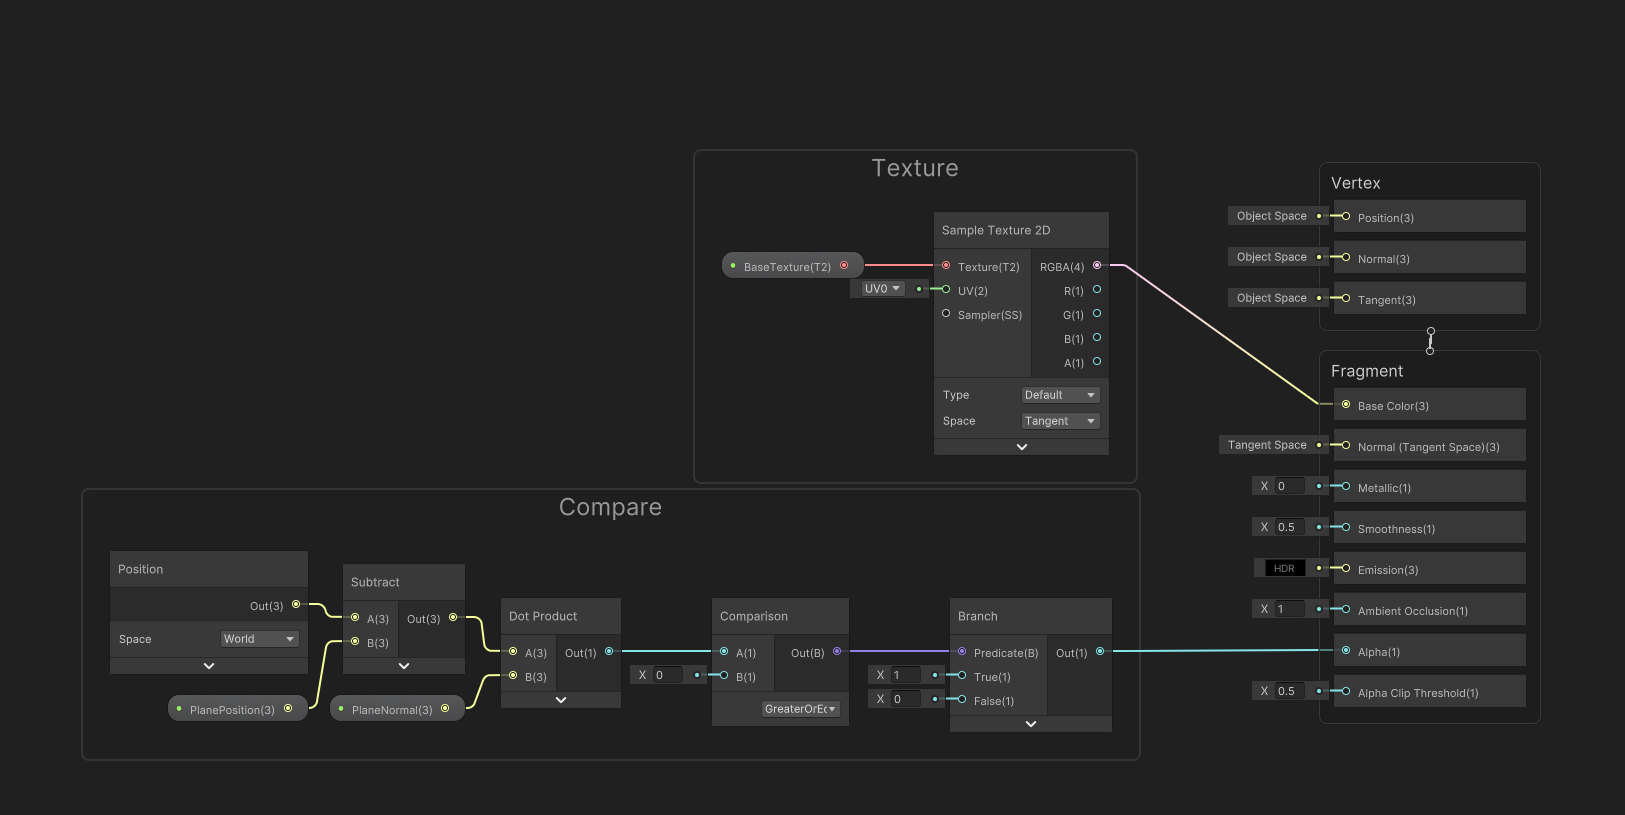Viewport: 1625px width, 815px height.
Task: Click the Out(B) port on Comparison node
Action: [837, 652]
